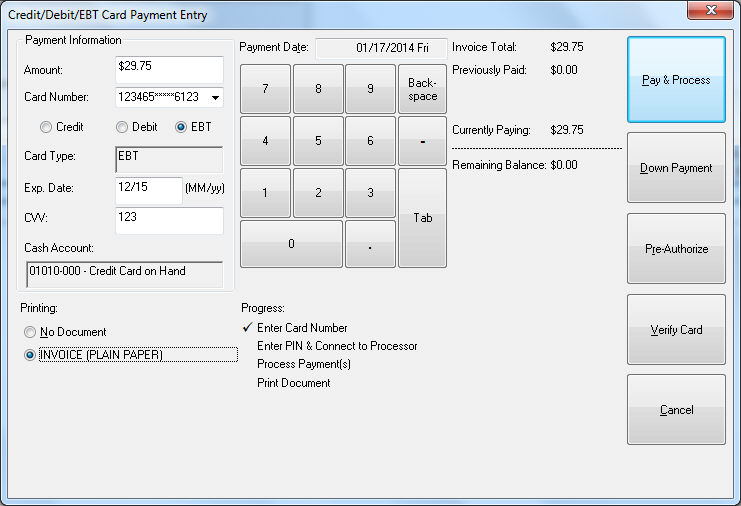Focus the Exp. Date input field

[148, 189]
